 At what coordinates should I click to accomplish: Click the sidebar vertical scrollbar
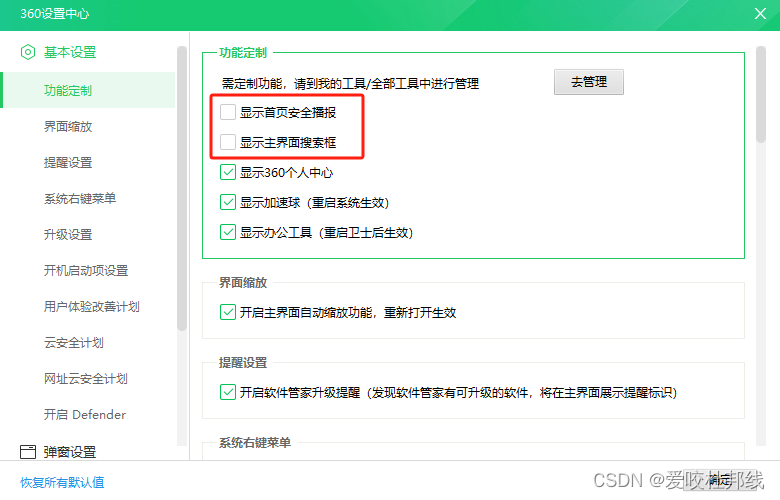pyautogui.click(x=182, y=188)
